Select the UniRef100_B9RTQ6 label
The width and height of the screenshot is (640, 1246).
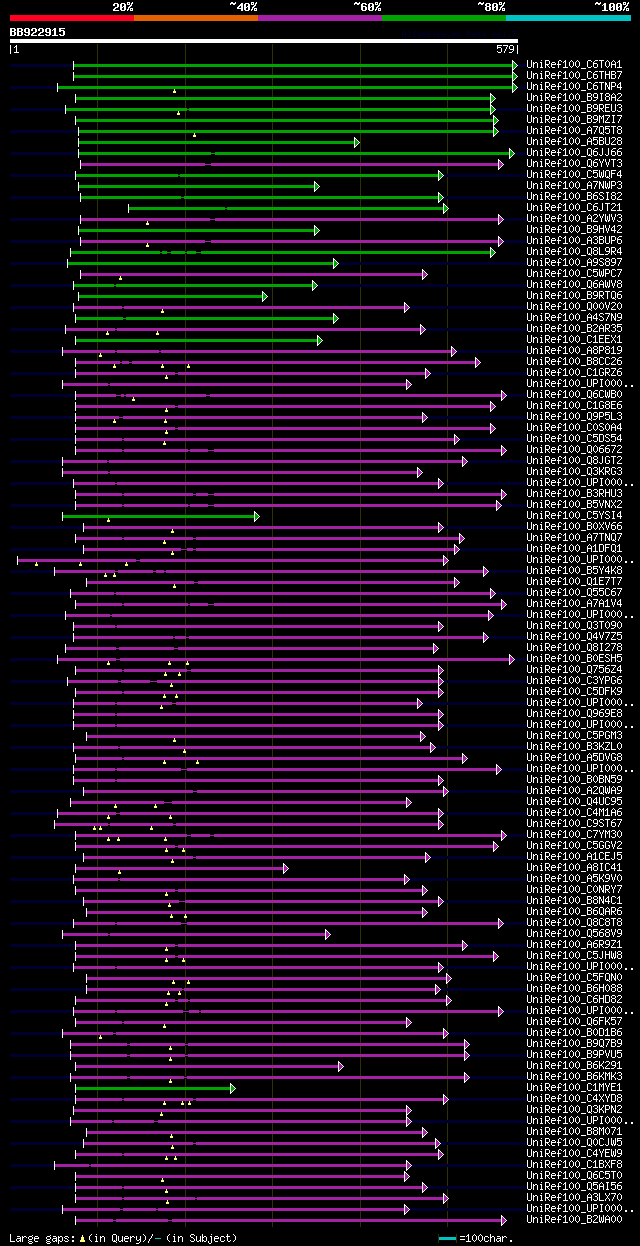574,295
